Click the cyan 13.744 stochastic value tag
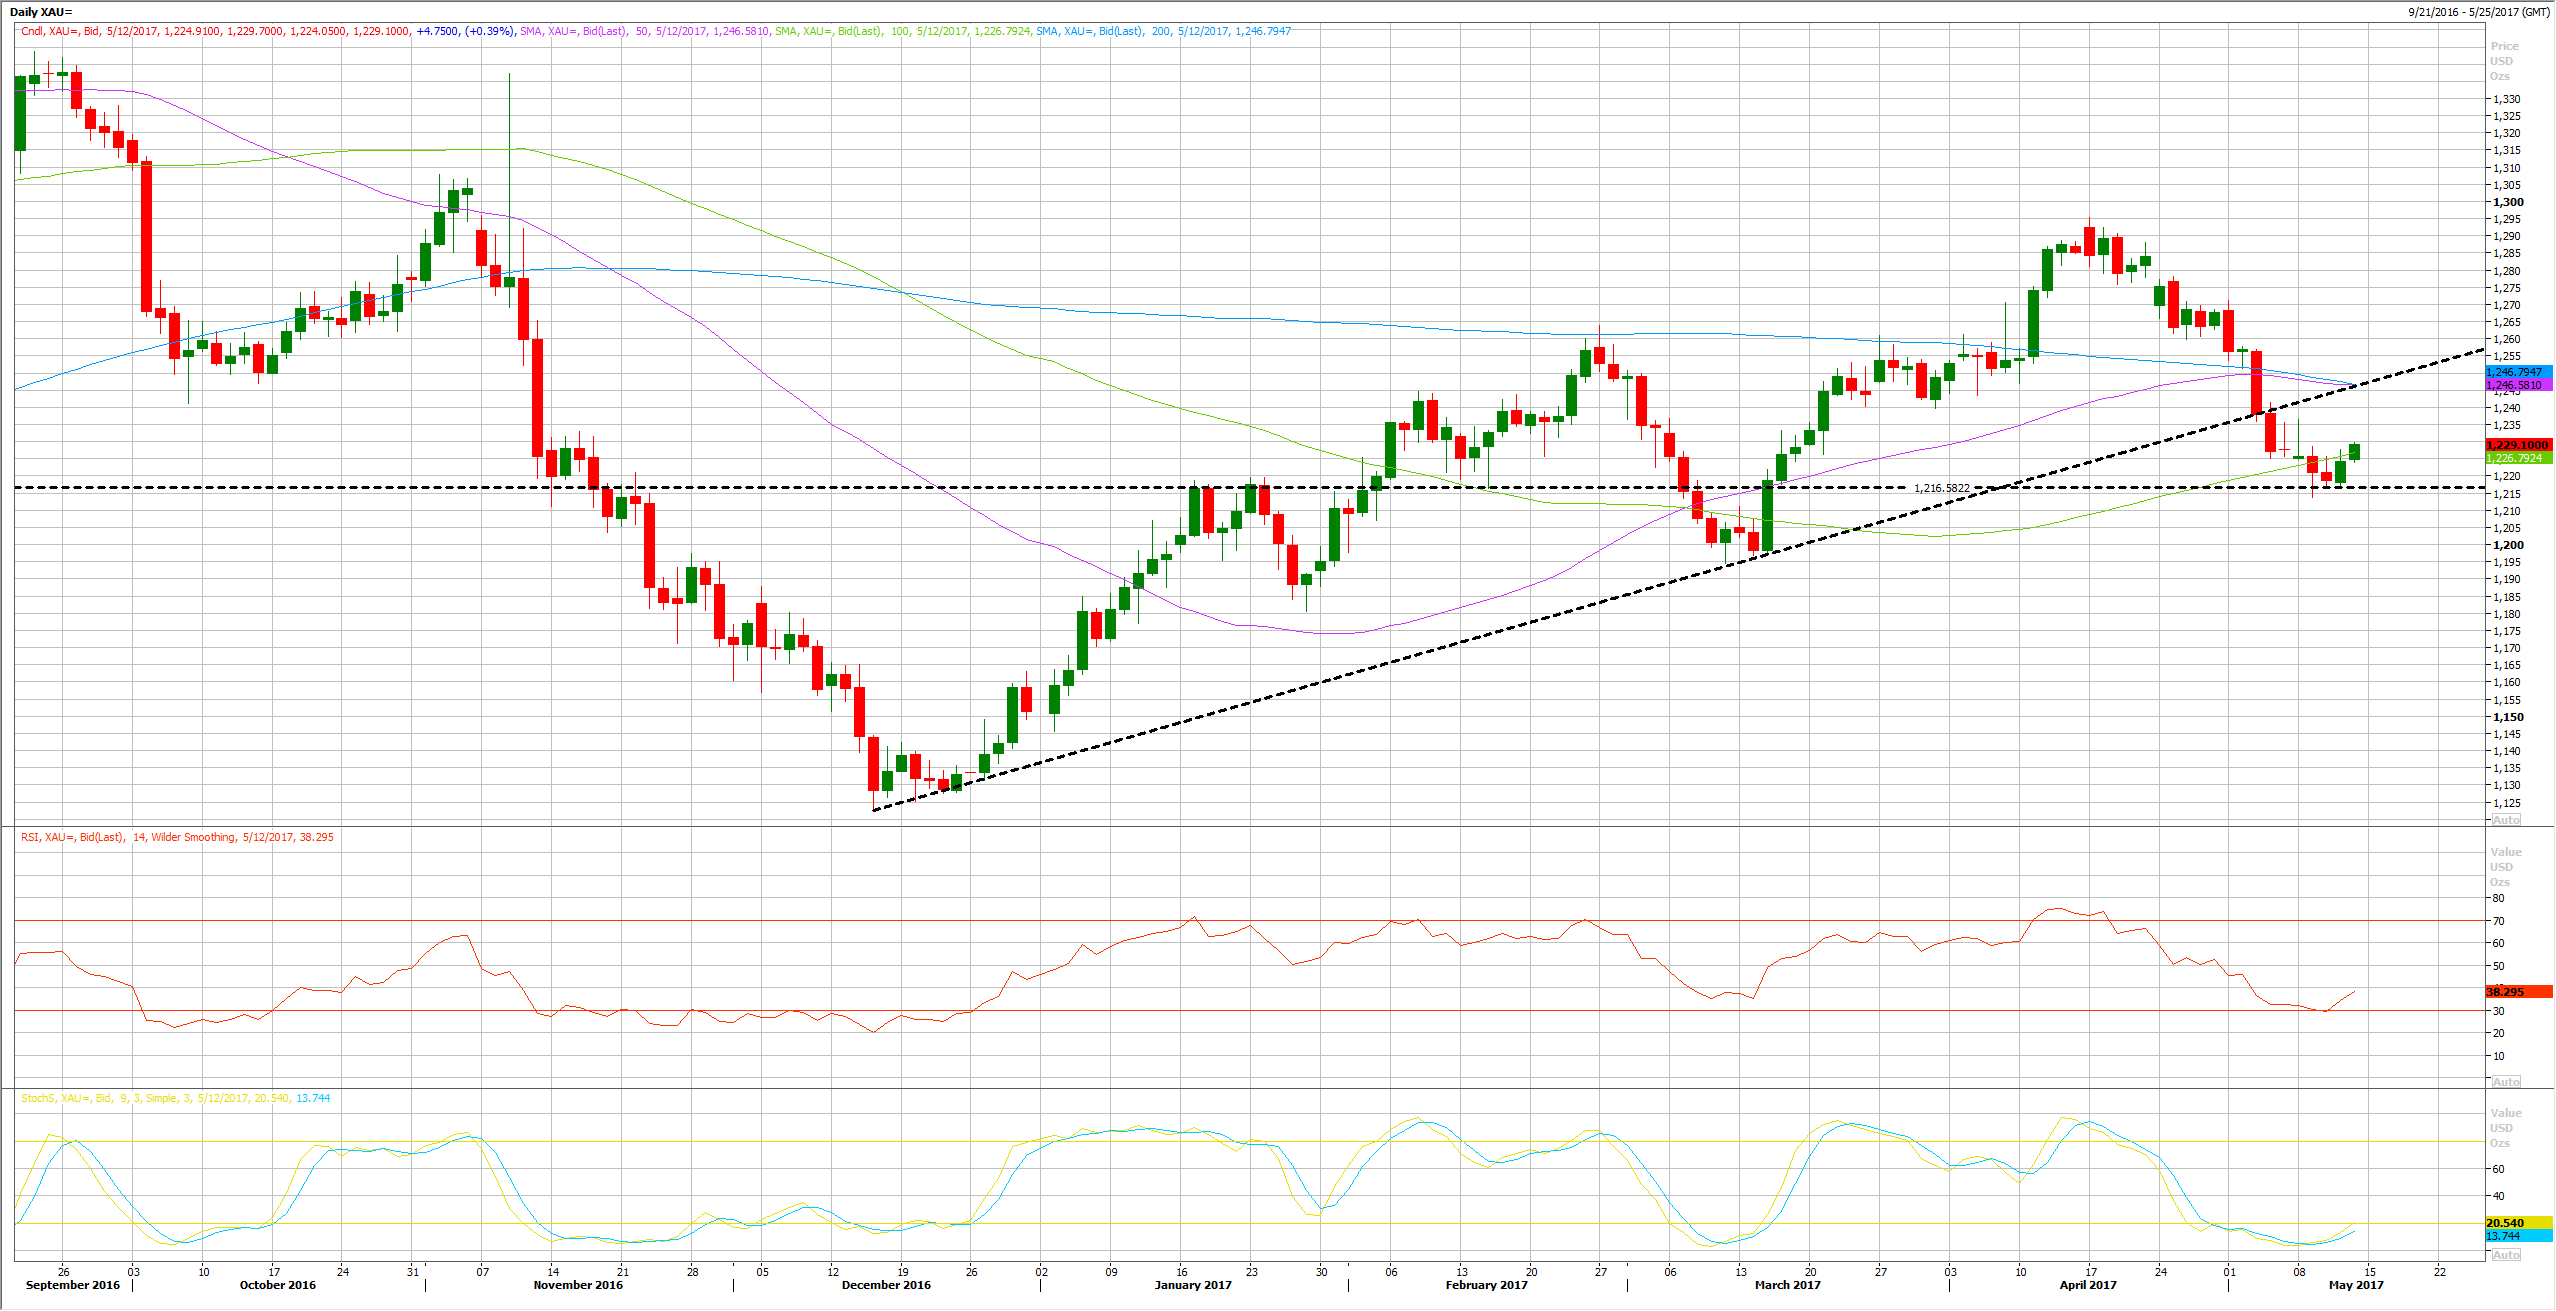Screen dimensions: 2556x1311 (2517, 1236)
